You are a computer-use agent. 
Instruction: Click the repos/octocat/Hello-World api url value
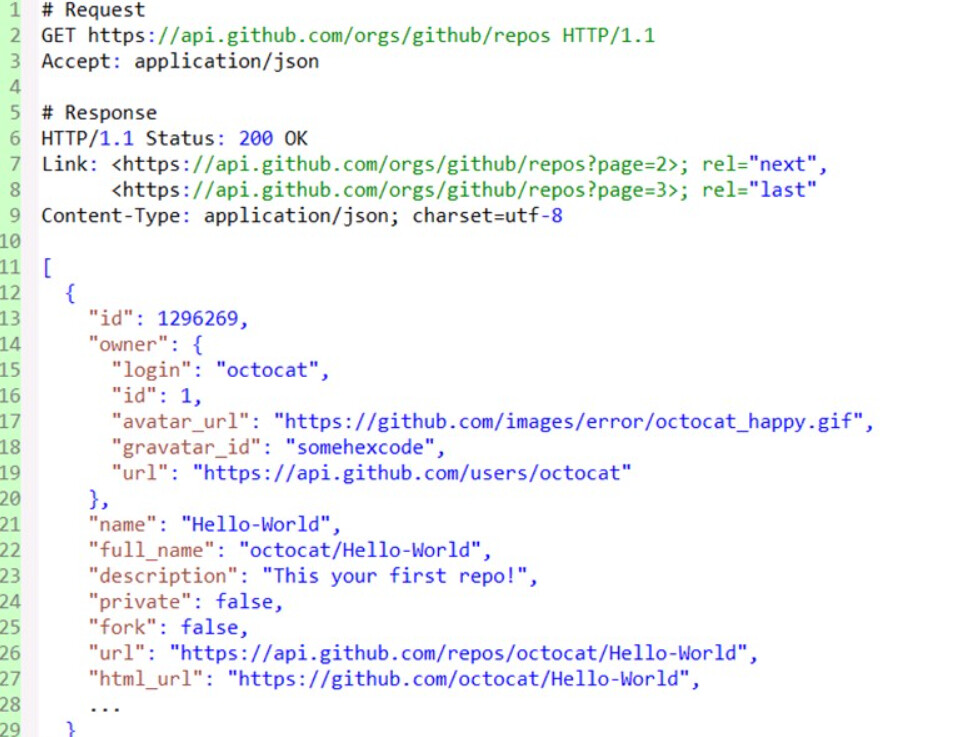458,653
